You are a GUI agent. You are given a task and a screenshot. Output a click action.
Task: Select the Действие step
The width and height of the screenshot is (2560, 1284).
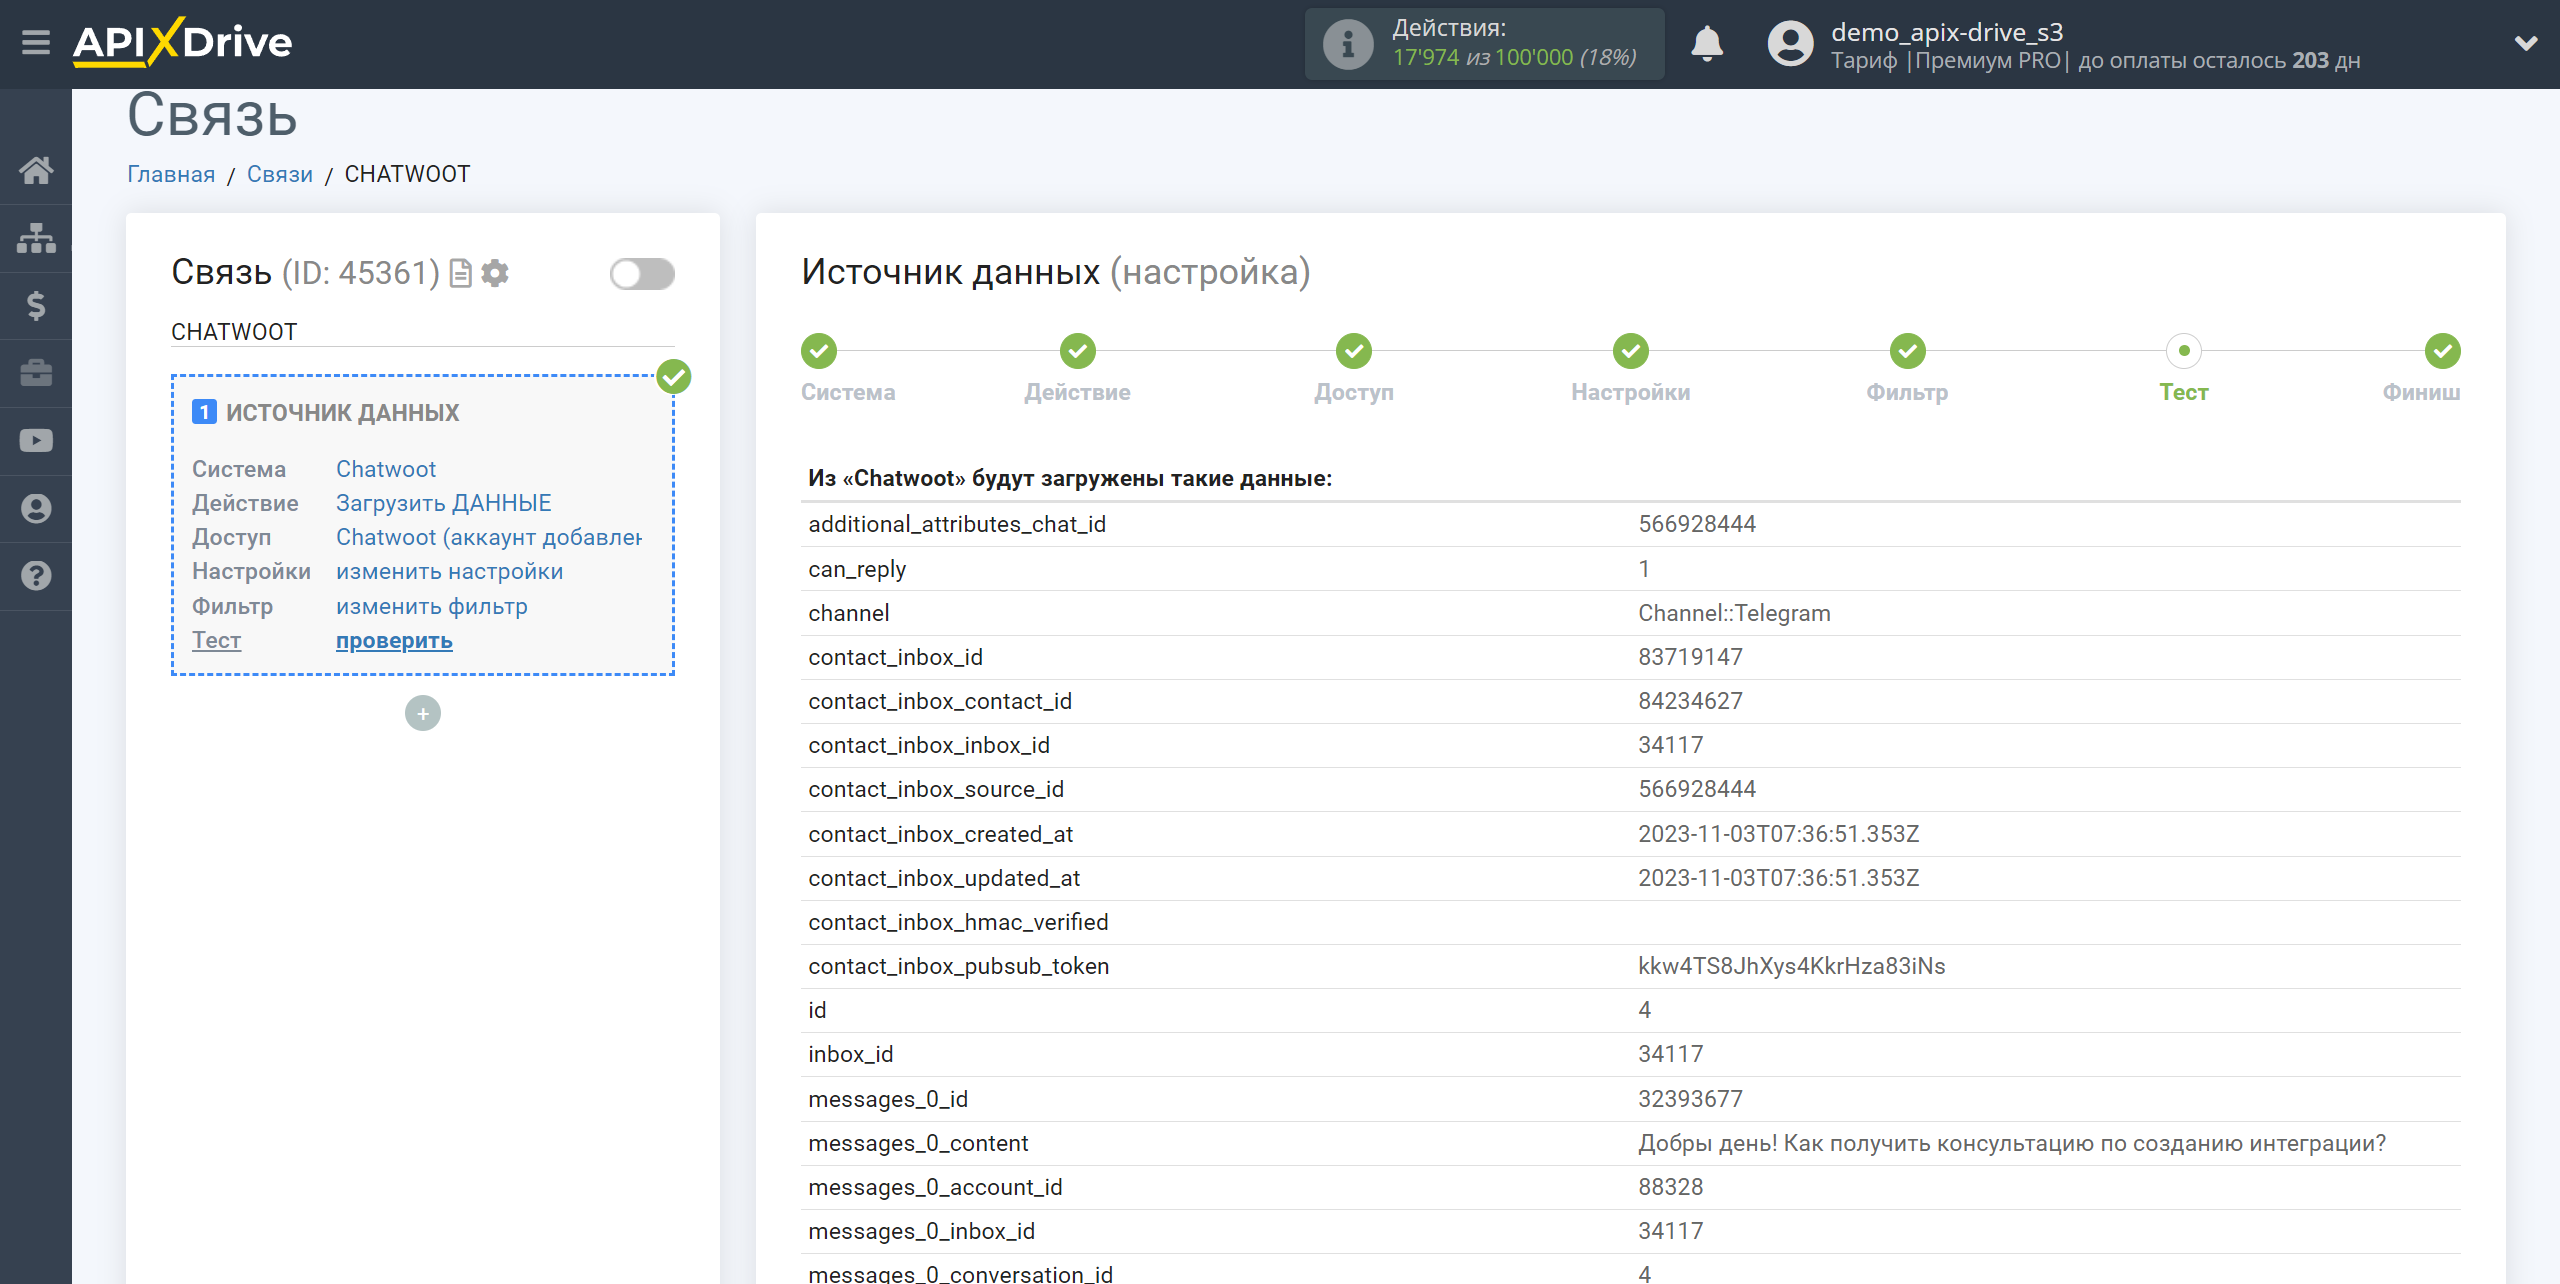click(1078, 368)
